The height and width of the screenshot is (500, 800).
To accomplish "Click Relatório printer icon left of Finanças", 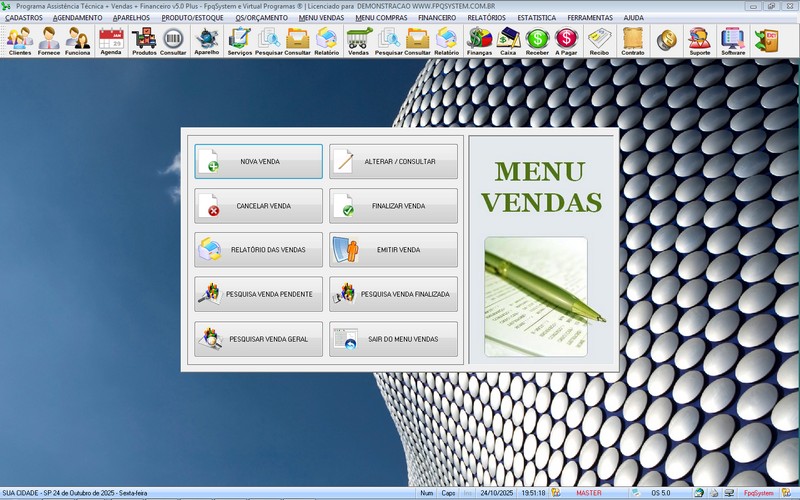I will (446, 41).
